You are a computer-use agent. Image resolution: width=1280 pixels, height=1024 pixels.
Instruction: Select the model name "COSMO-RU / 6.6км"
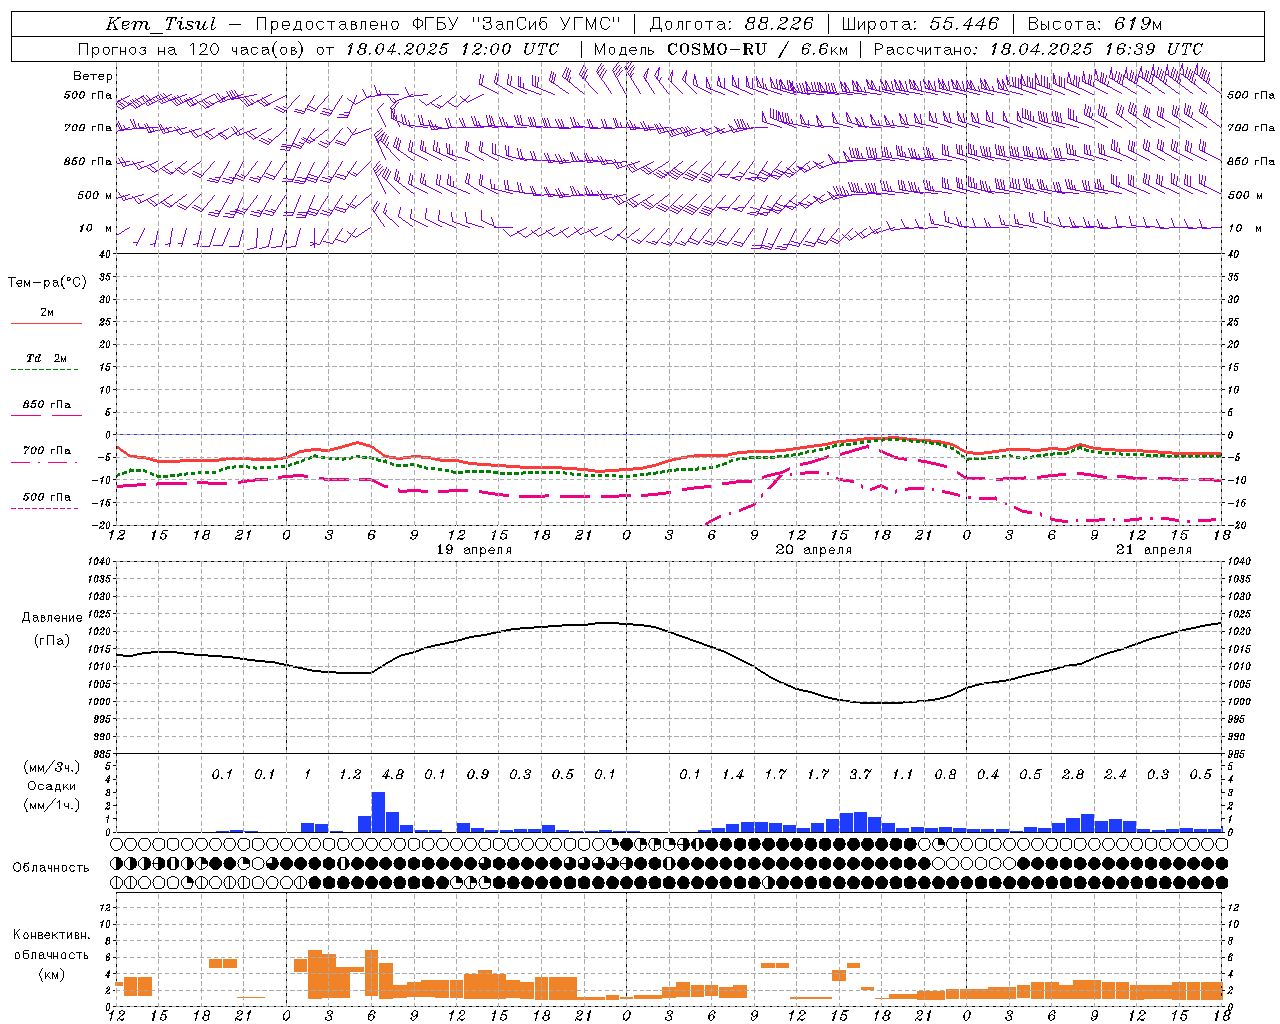point(758,49)
